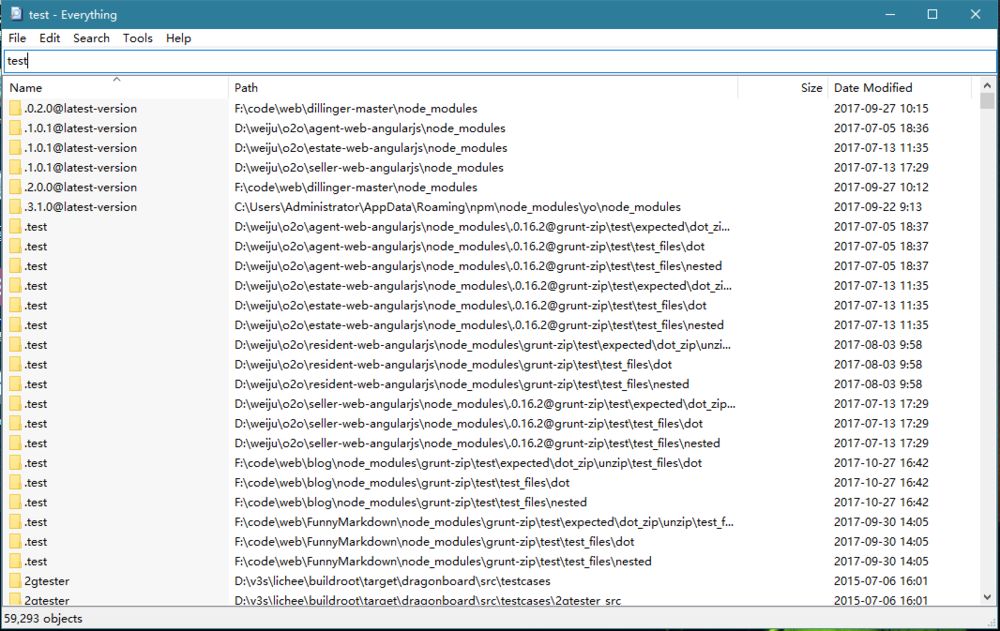This screenshot has height=631, width=1000.
Task: Click the folder icon beside ".3.1.0@latest-version"
Action: click(x=14, y=207)
